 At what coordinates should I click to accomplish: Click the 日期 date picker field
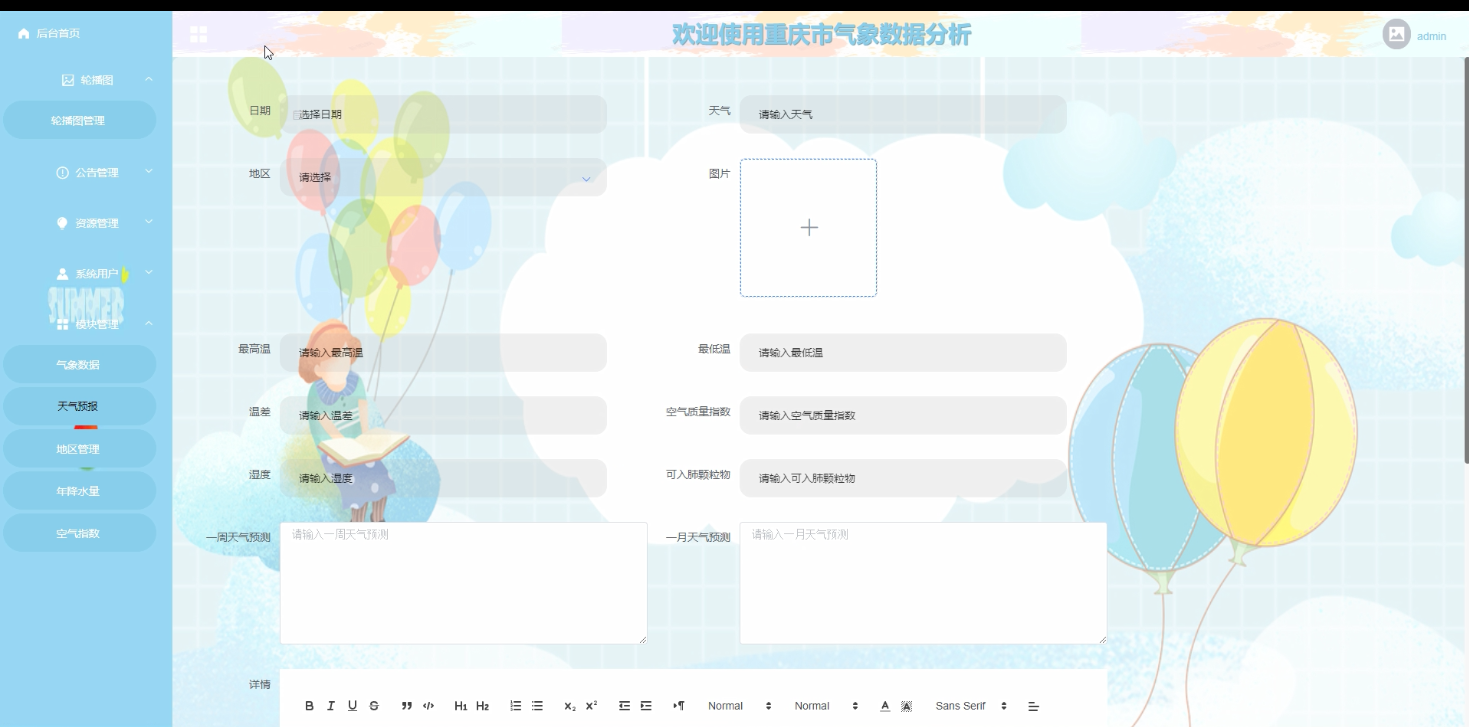coord(443,114)
